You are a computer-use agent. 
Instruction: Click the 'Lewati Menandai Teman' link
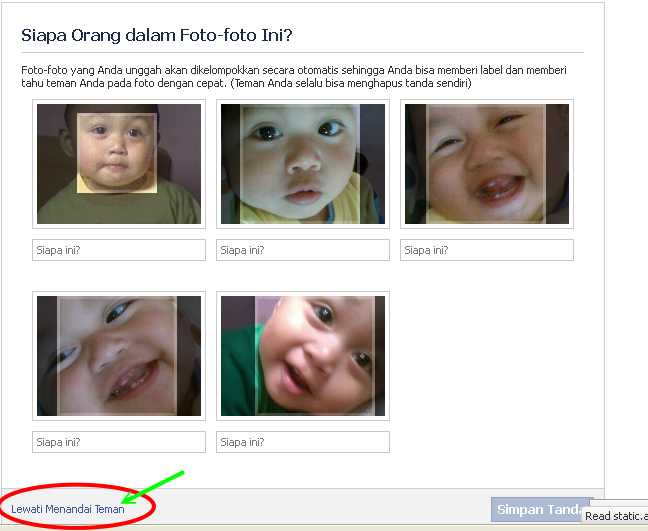click(x=68, y=509)
